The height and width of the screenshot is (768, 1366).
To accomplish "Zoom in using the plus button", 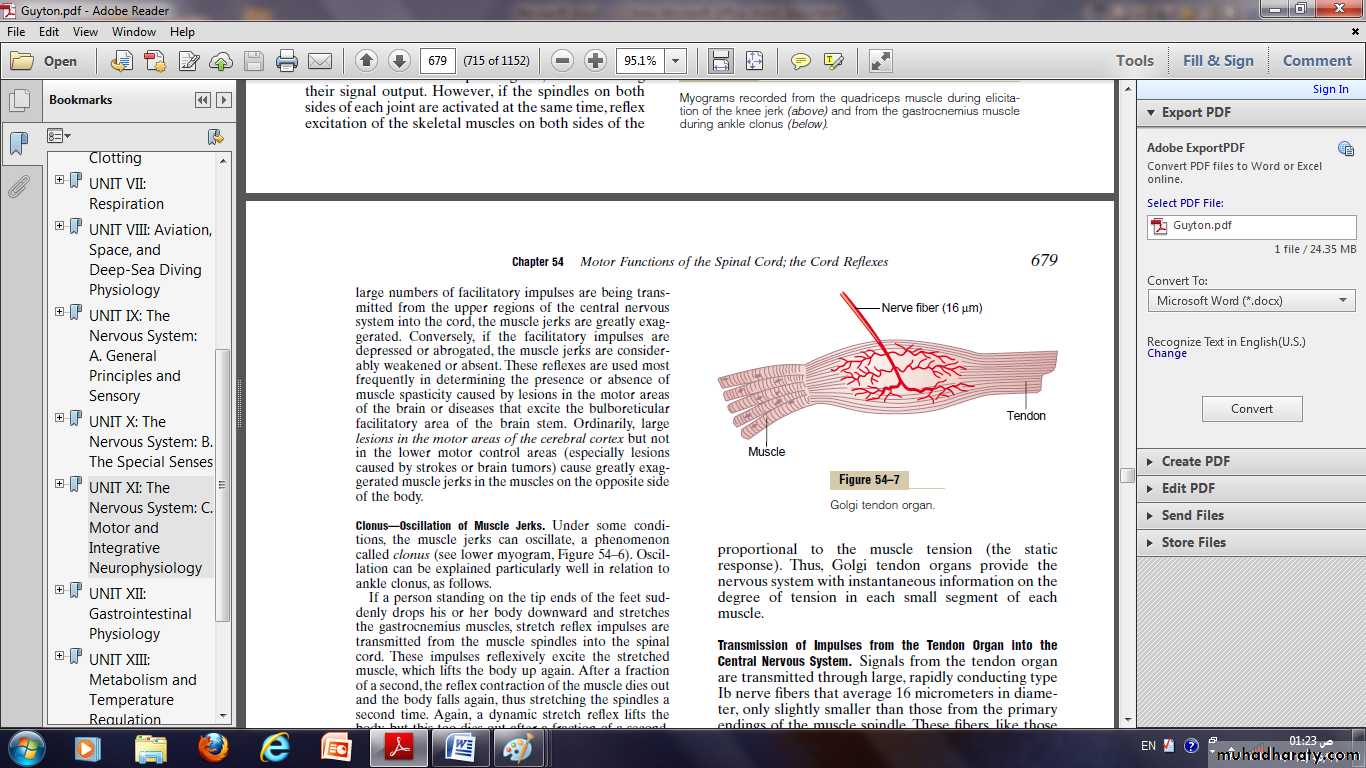I will click(595, 61).
